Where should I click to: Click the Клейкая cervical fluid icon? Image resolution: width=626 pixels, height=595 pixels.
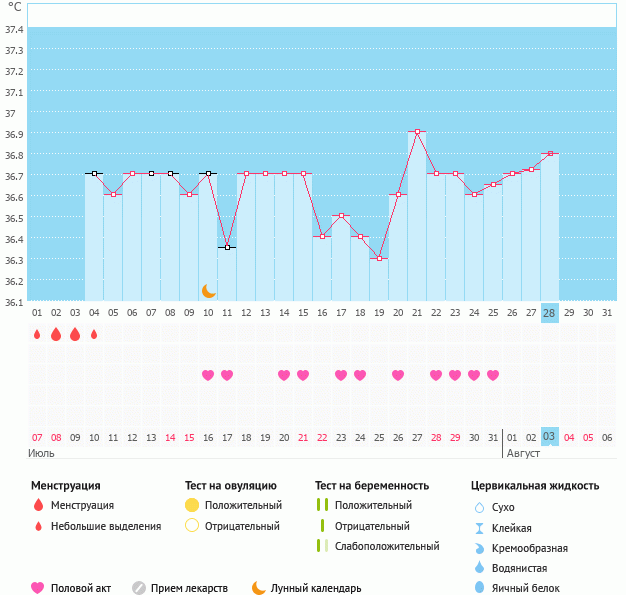(479, 528)
